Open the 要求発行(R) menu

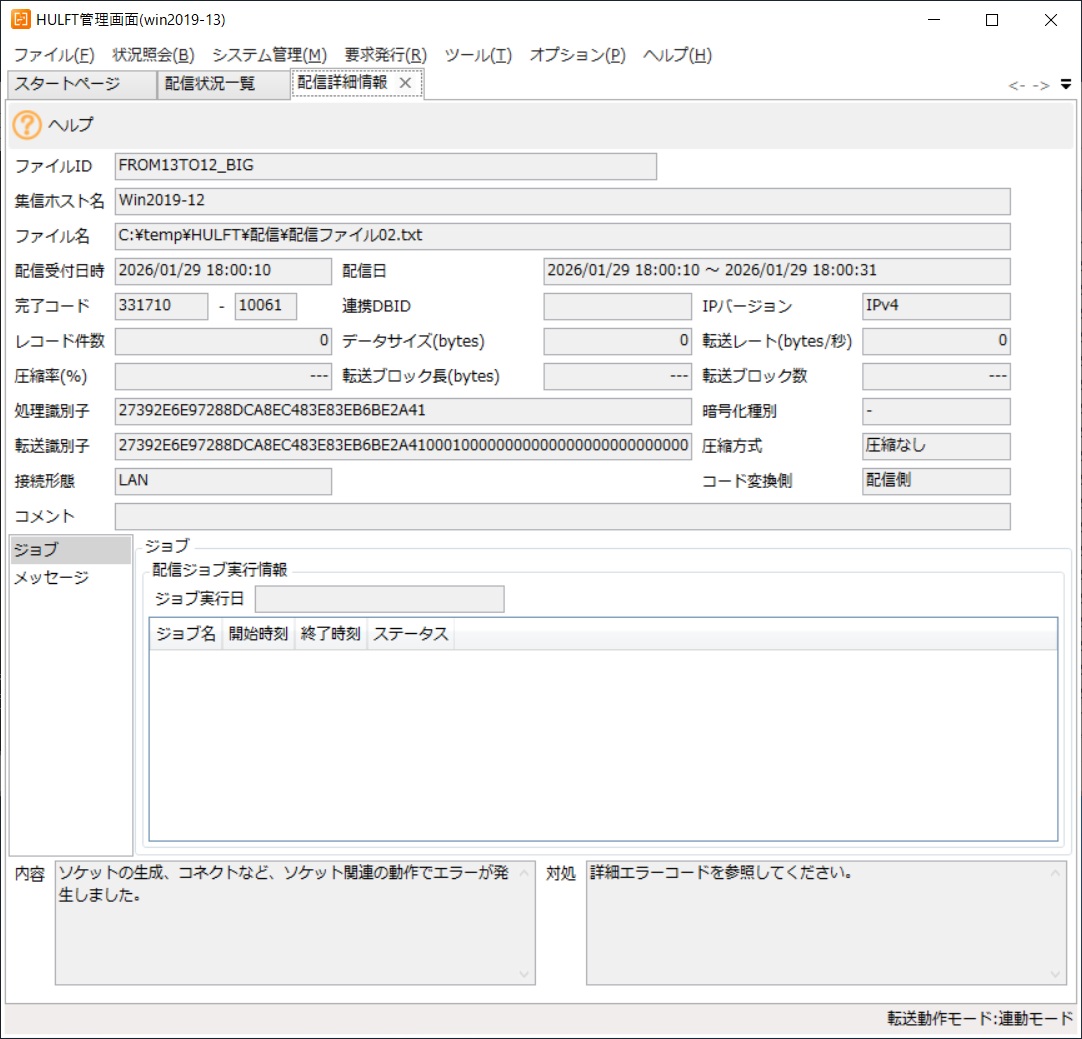coord(385,55)
